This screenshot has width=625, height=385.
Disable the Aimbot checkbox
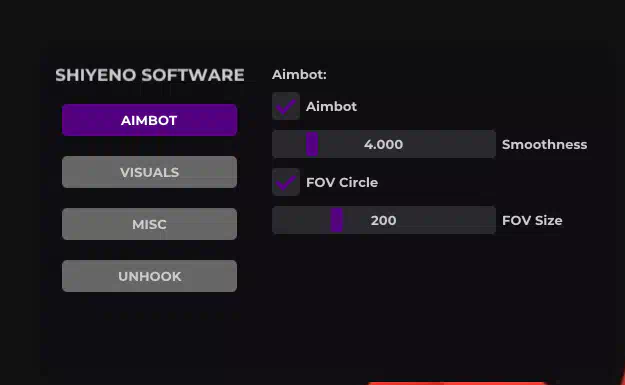pyautogui.click(x=286, y=106)
